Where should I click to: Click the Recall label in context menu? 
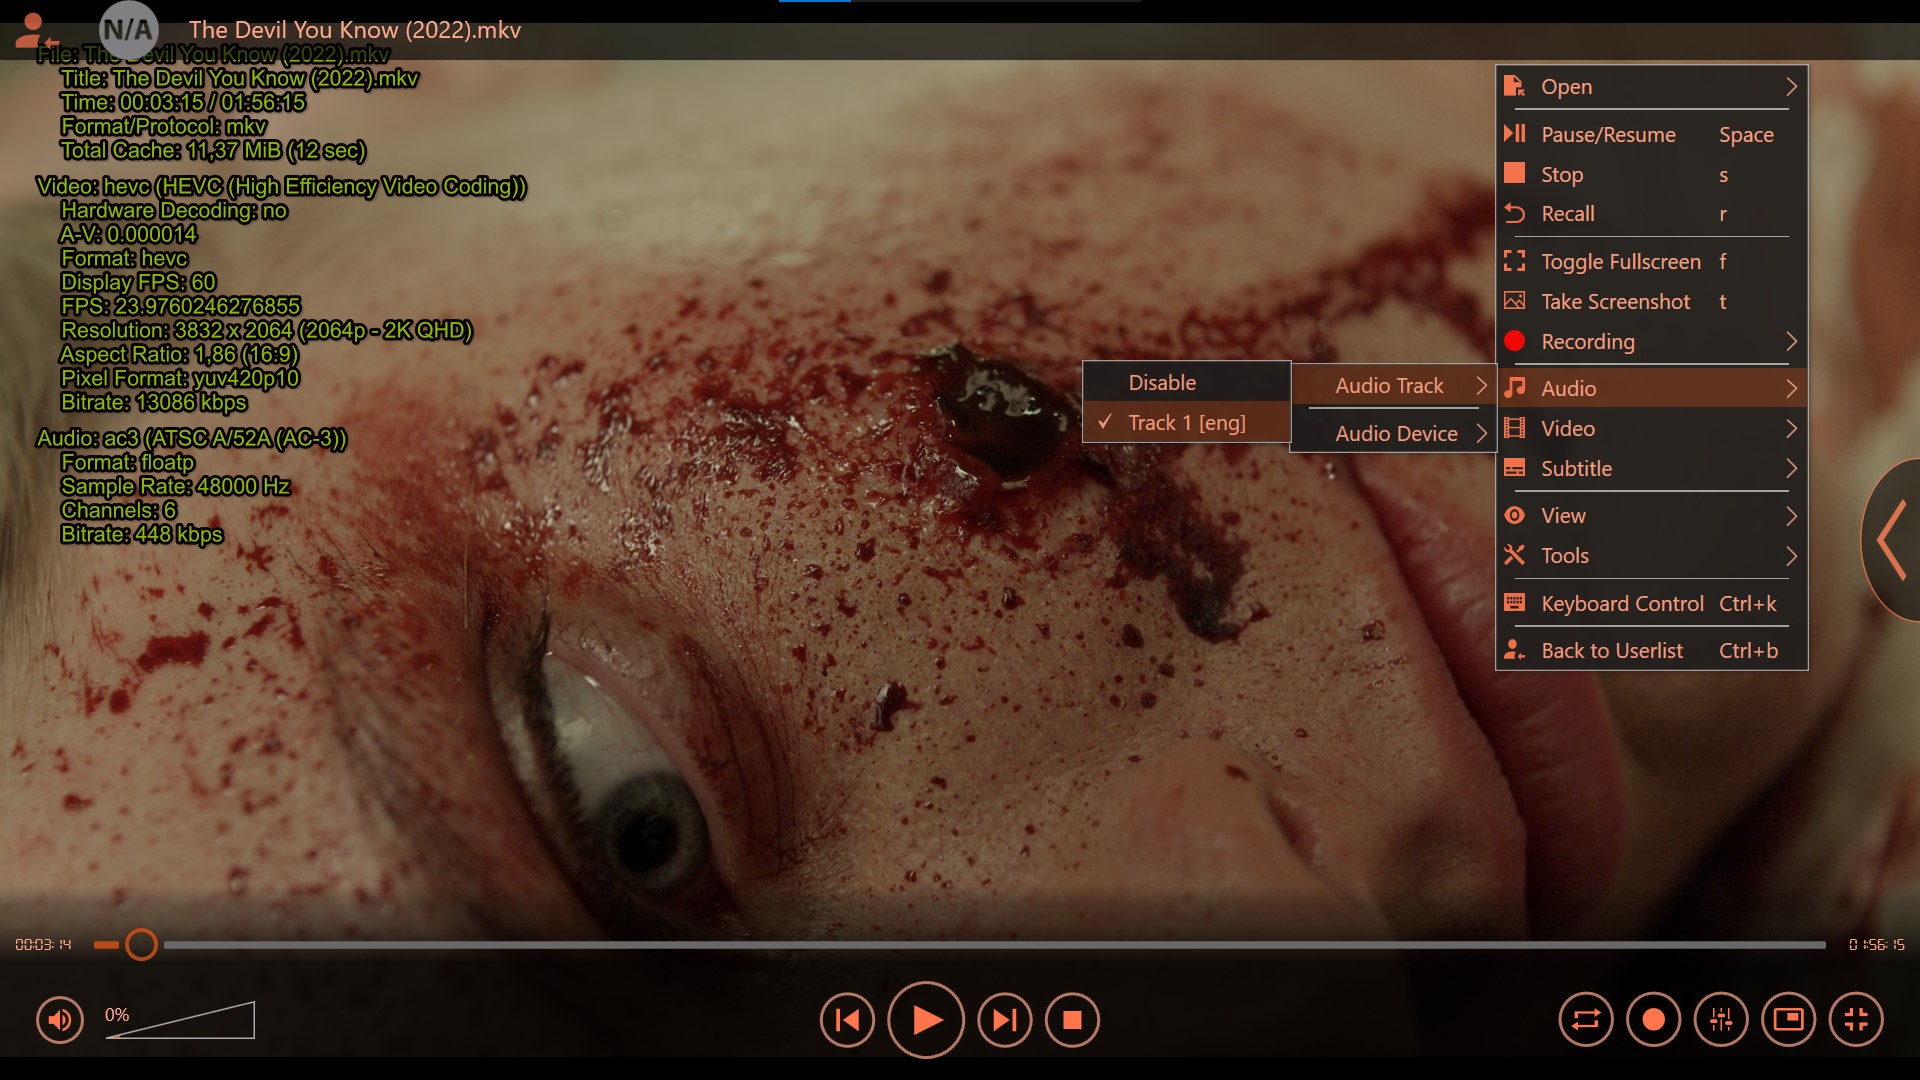[1567, 214]
